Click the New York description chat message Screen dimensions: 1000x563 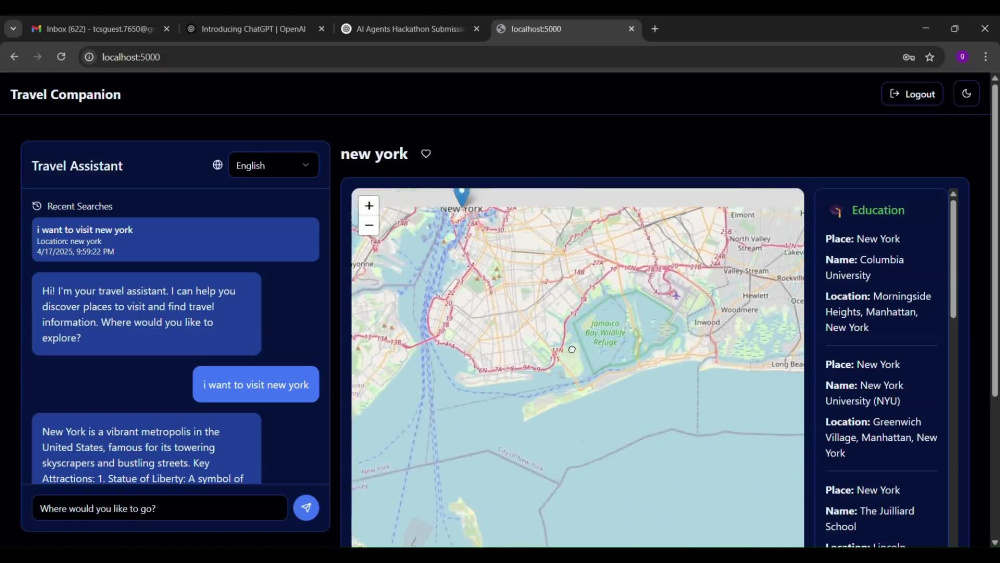147,448
